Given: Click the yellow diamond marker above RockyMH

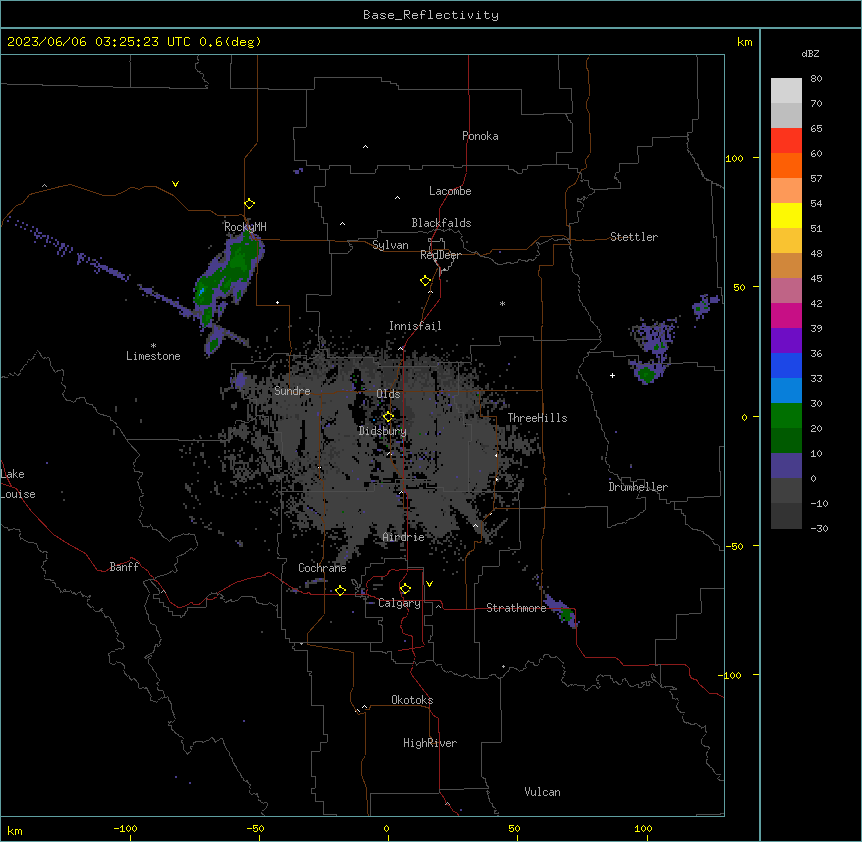Looking at the screenshot, I should (249, 204).
